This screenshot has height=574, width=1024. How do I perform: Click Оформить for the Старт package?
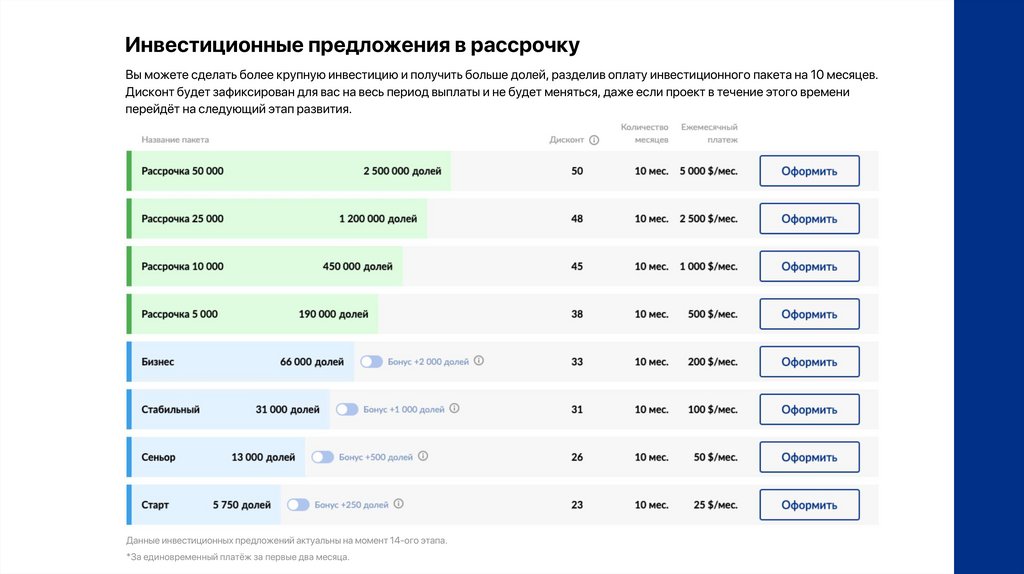click(x=809, y=505)
